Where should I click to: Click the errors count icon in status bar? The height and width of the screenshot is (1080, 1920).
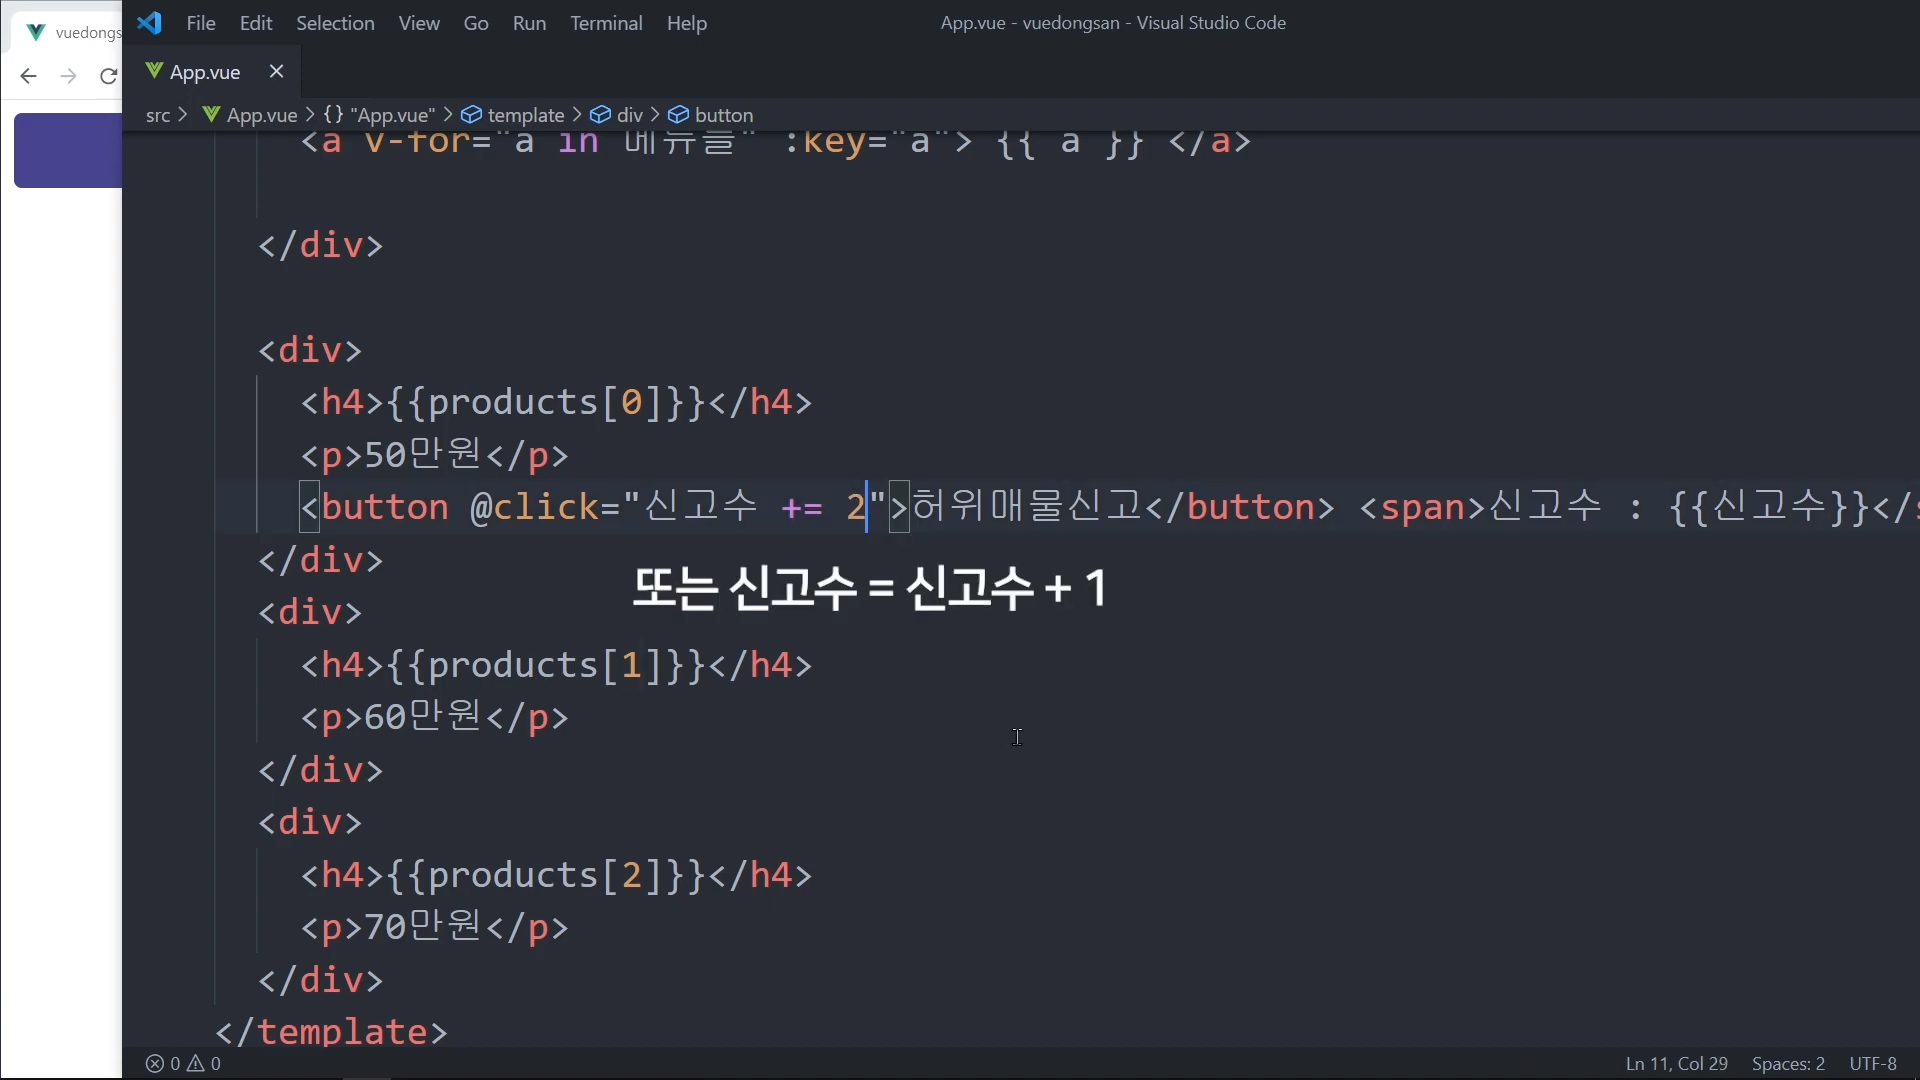155,1064
